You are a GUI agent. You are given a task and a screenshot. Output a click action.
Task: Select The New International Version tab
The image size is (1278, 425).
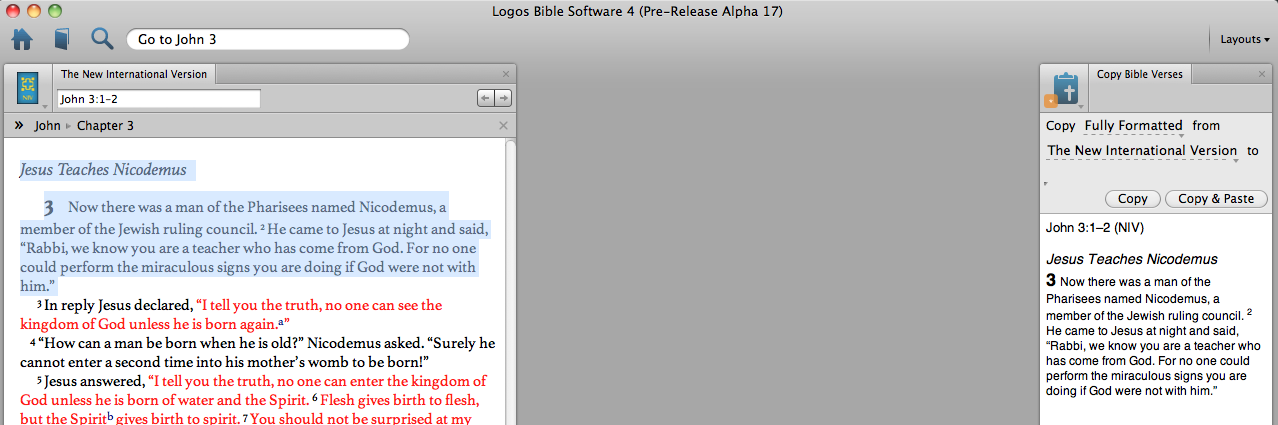[x=134, y=74]
